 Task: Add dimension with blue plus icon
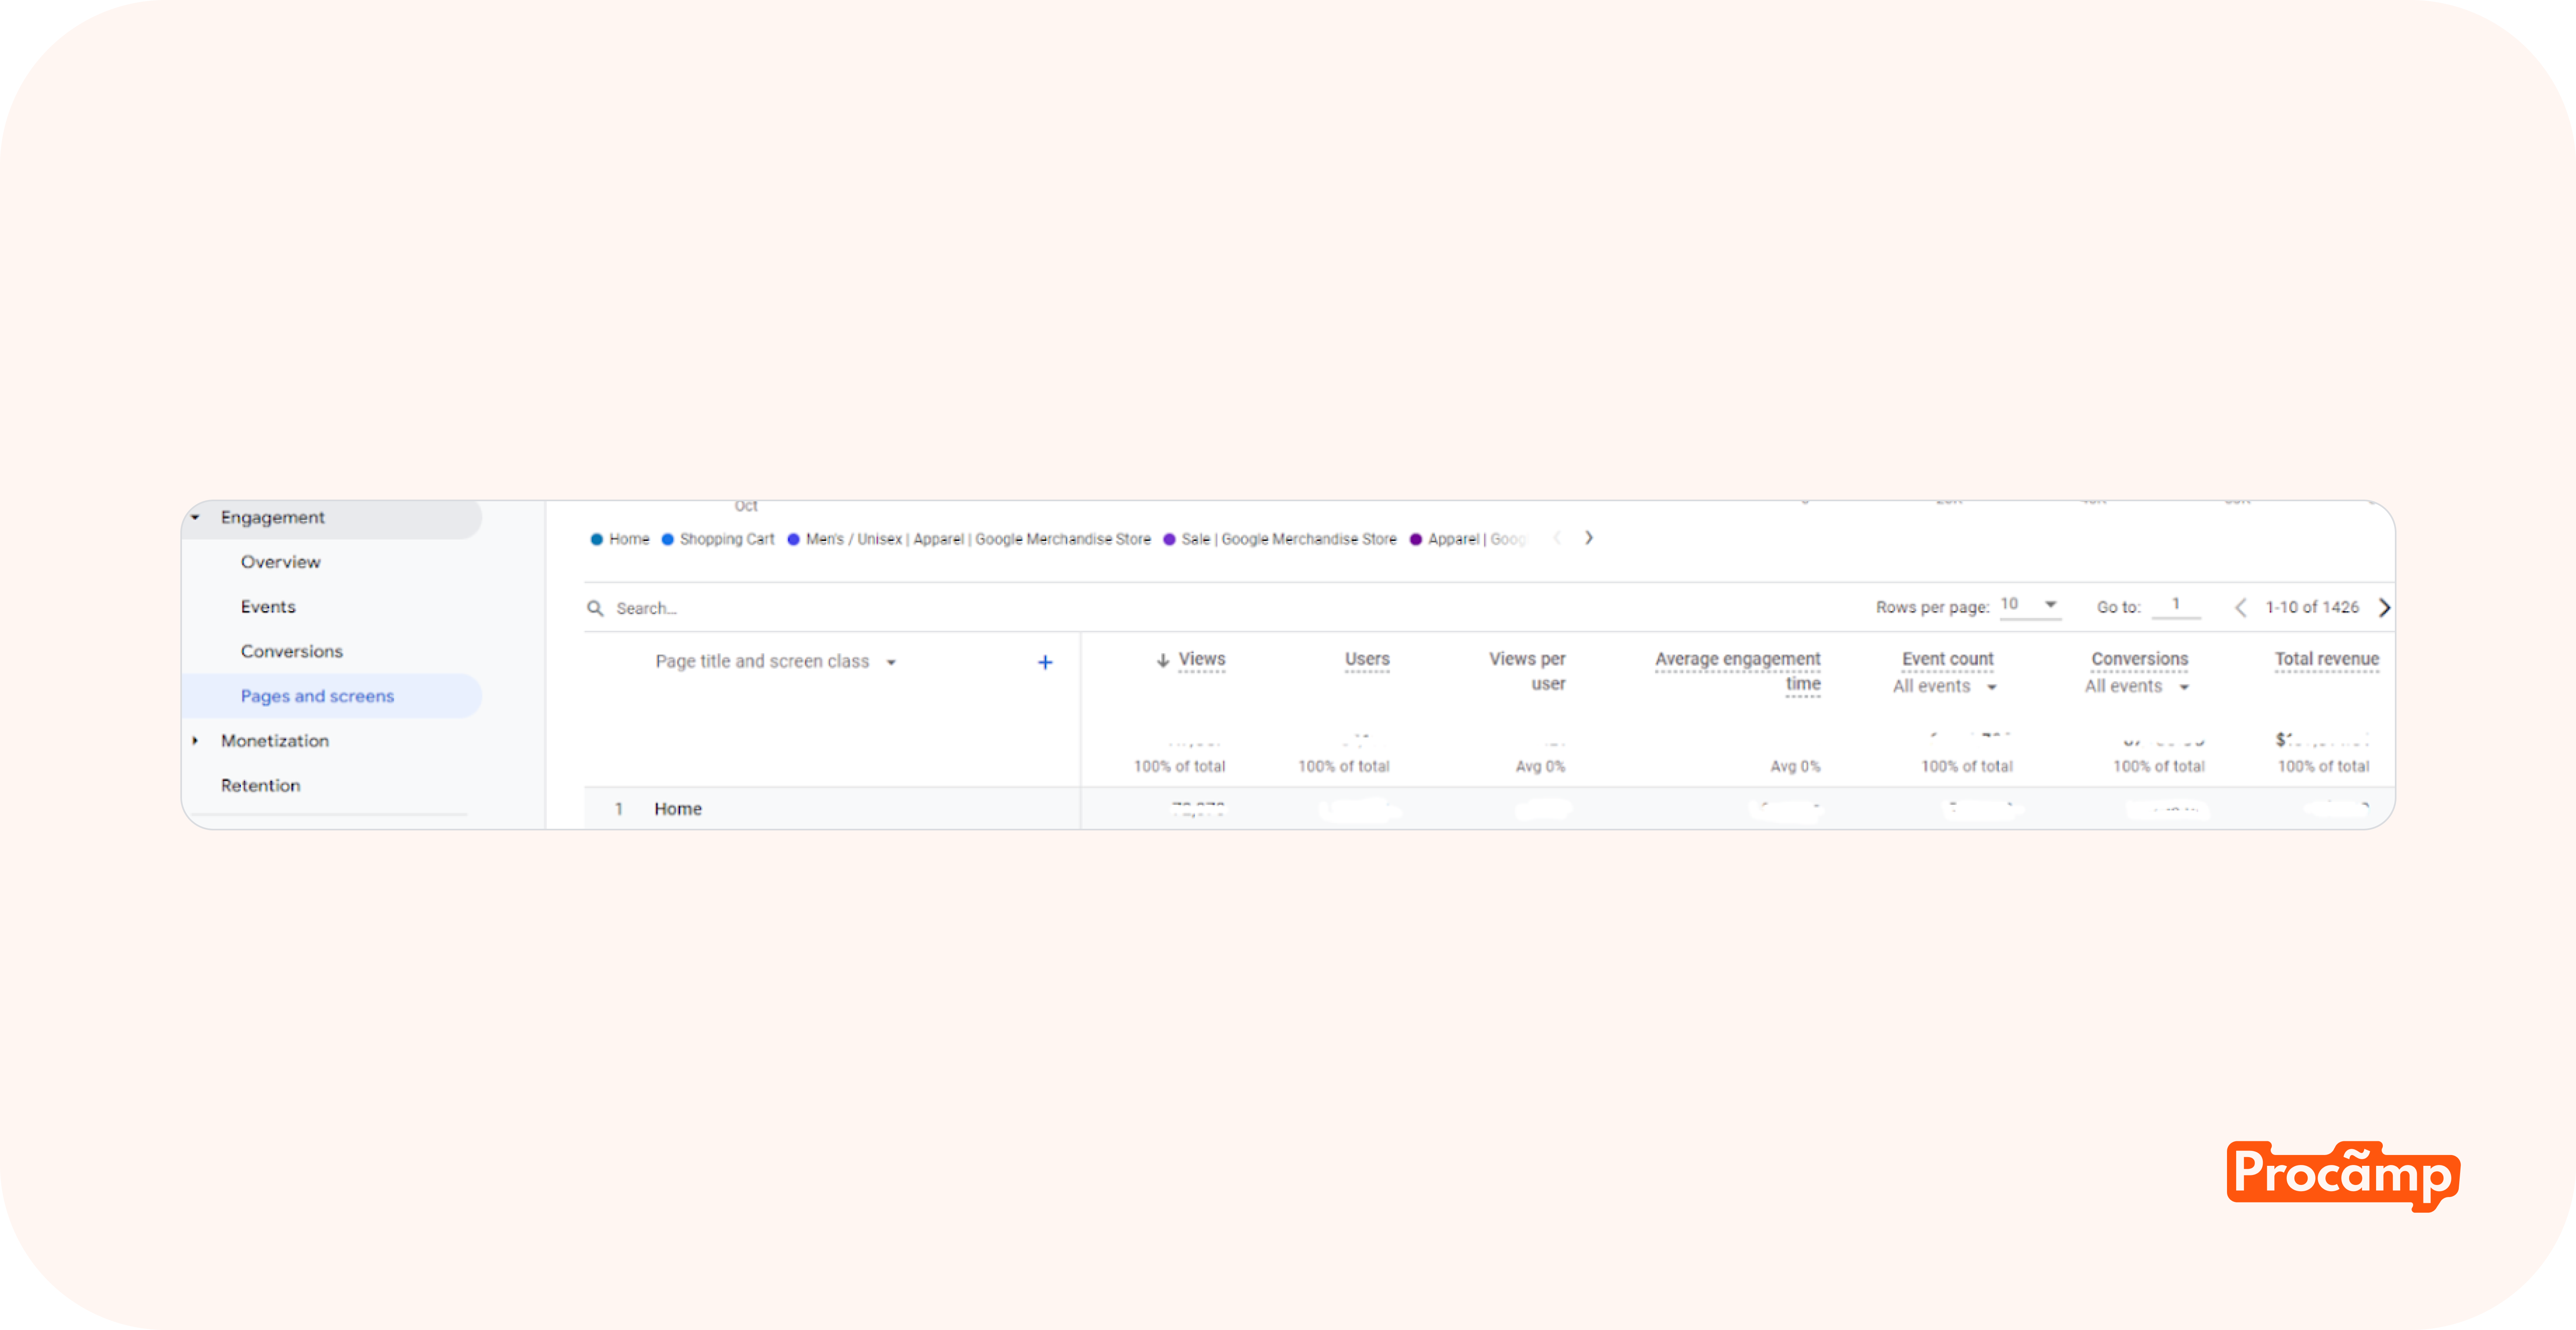(1045, 662)
